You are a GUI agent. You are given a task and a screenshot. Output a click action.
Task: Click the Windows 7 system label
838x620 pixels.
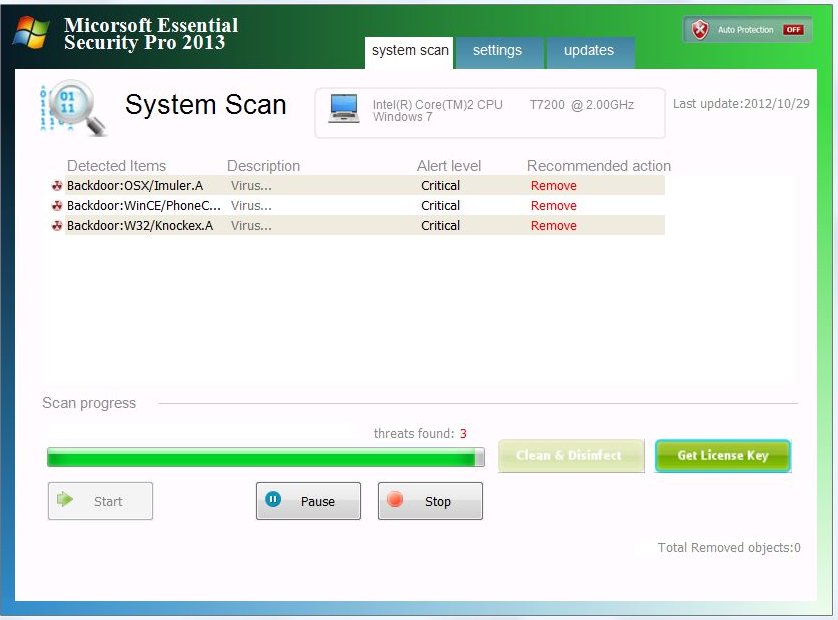[402, 117]
